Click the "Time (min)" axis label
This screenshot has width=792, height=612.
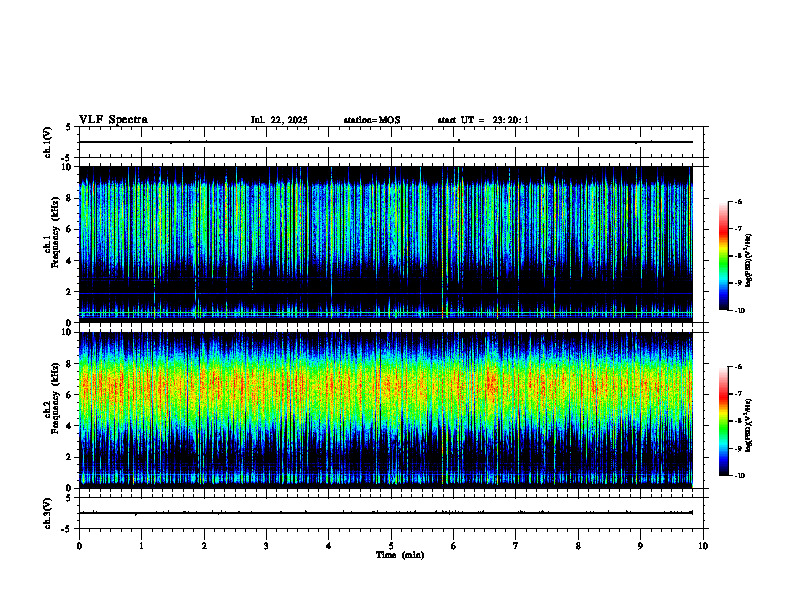[400, 555]
